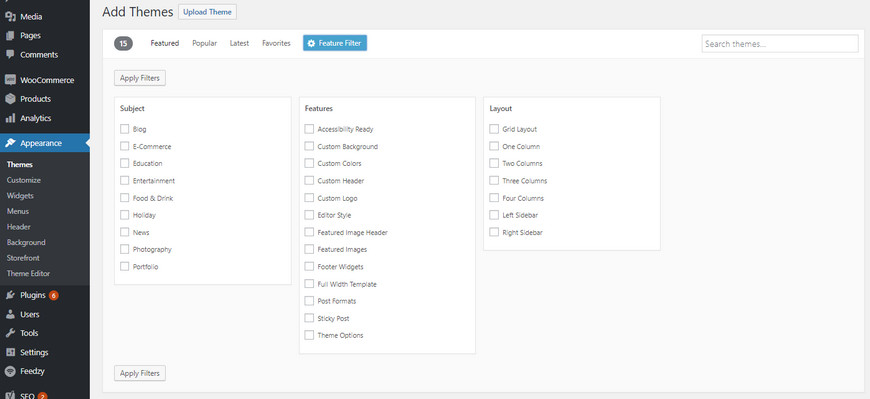Click the Plugins update count badge
This screenshot has height=399, width=870.
pos(53,295)
